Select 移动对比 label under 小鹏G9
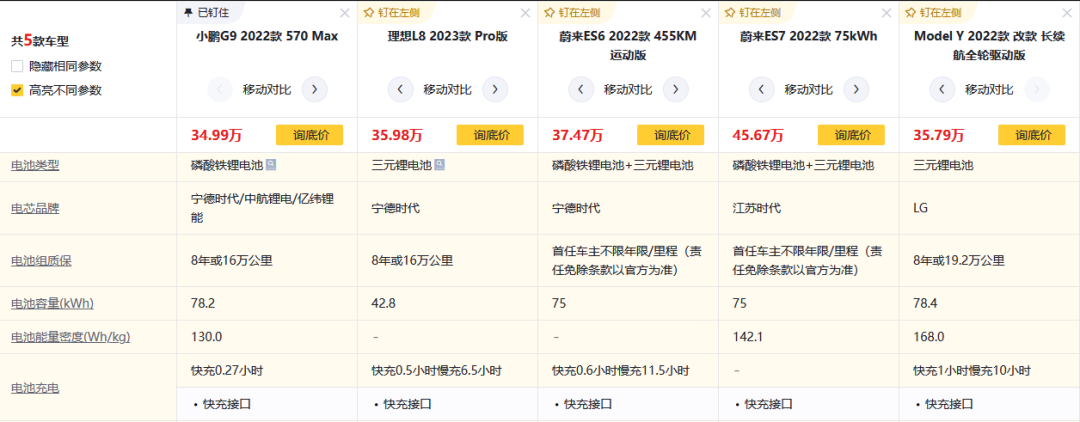 [x=267, y=89]
